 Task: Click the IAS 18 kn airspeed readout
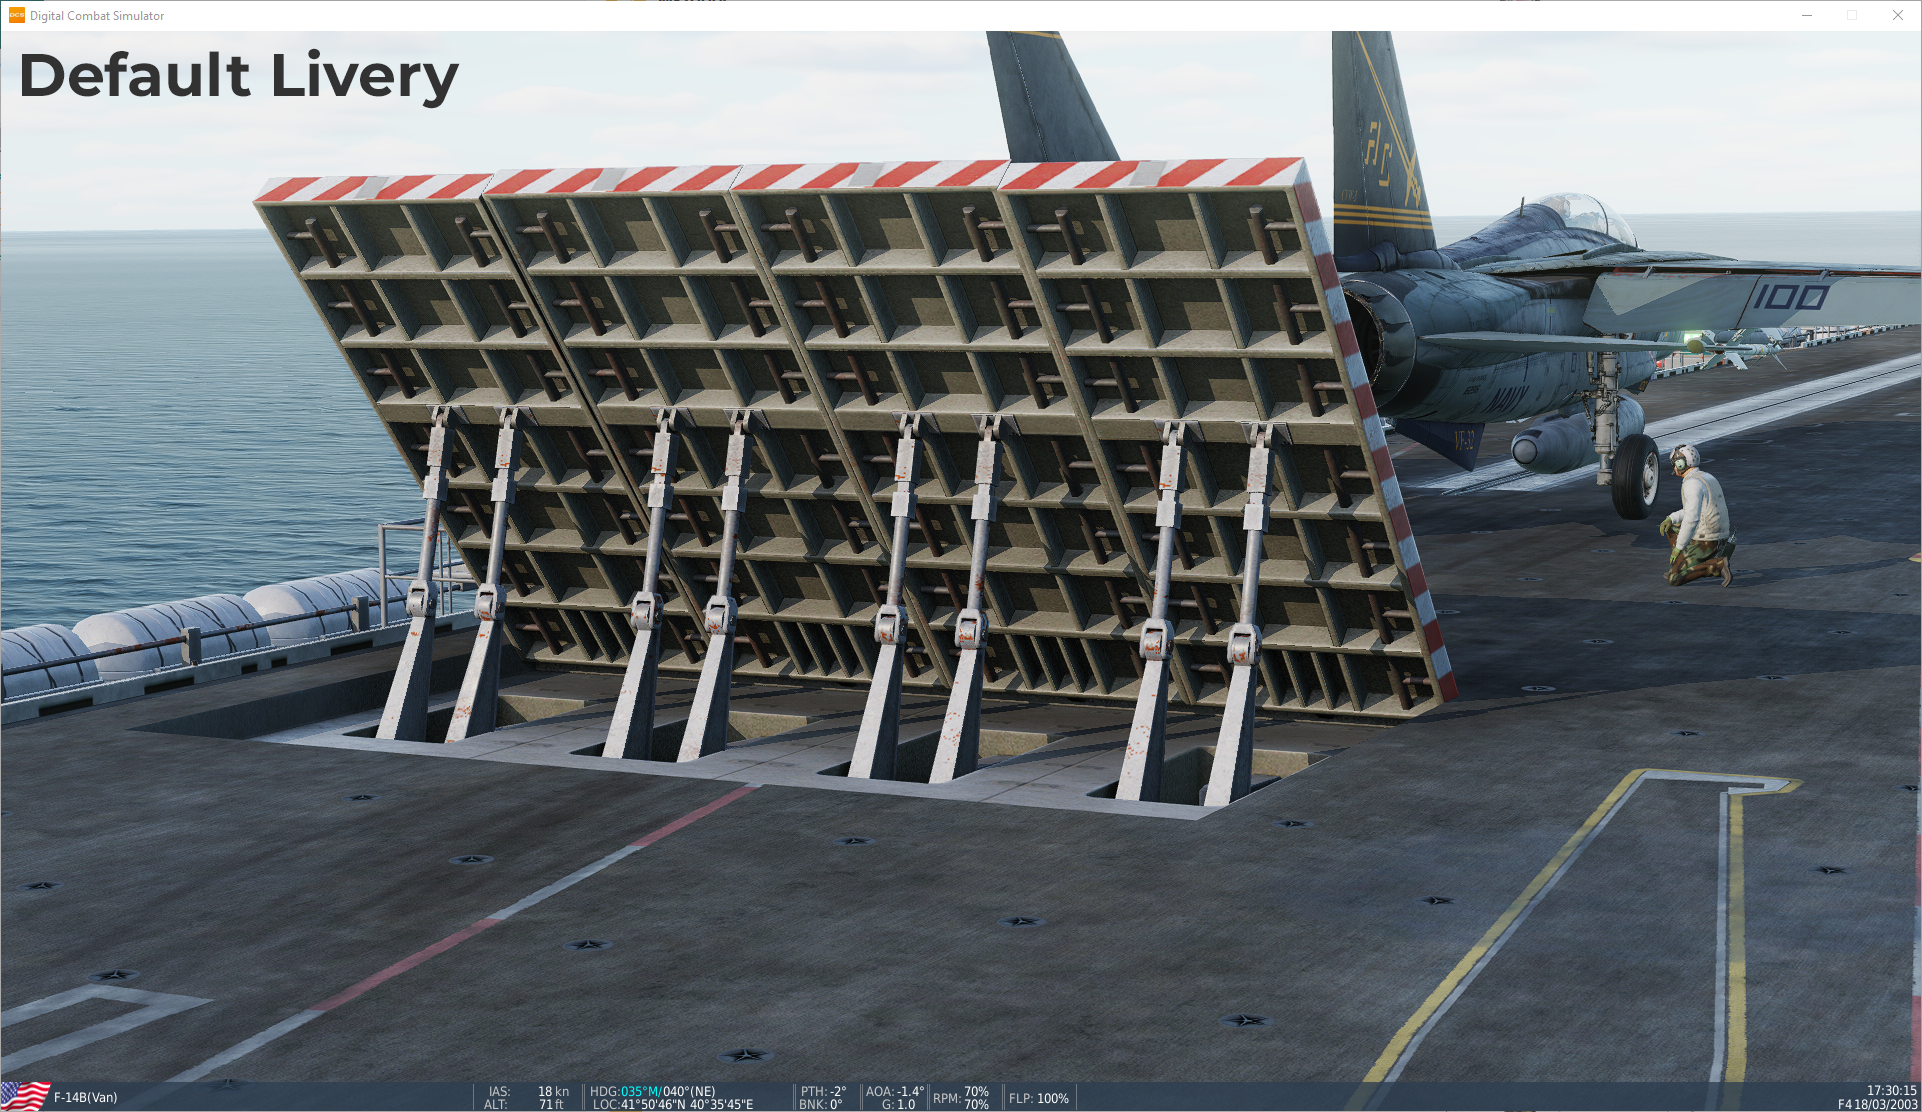coord(552,1091)
